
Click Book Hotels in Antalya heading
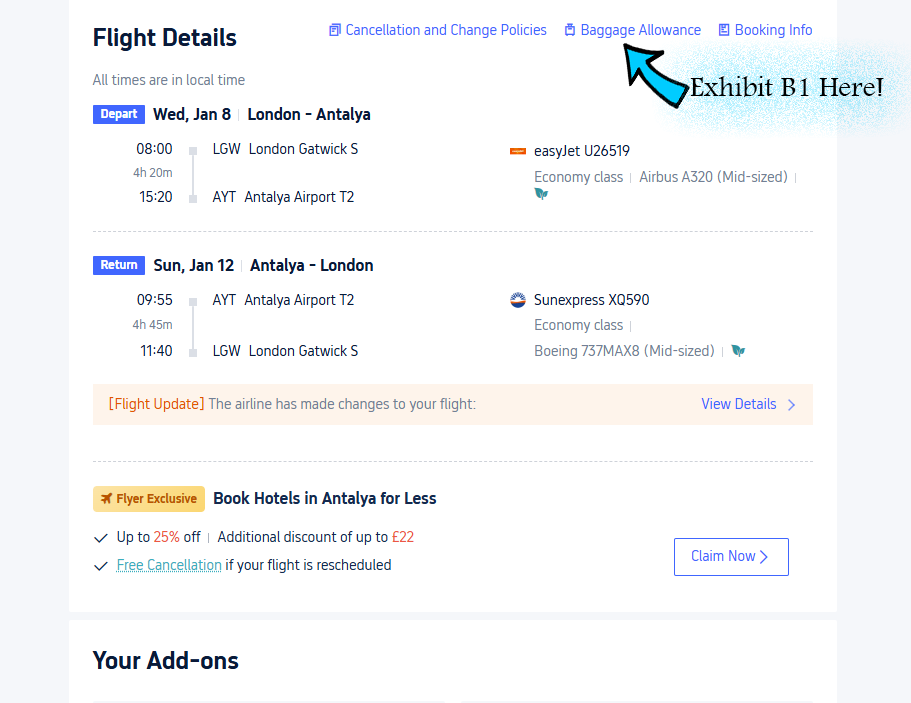click(325, 498)
